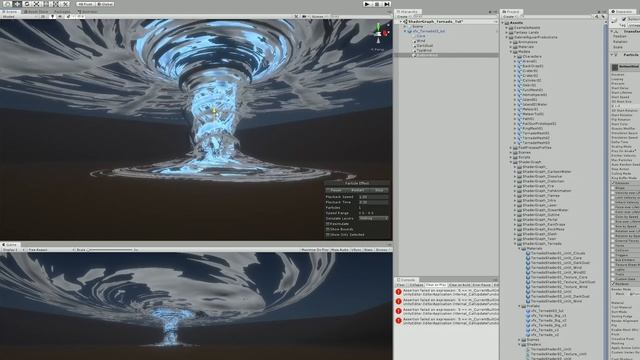
Task: Open the Hierarchy tab
Action: click(x=408, y=12)
